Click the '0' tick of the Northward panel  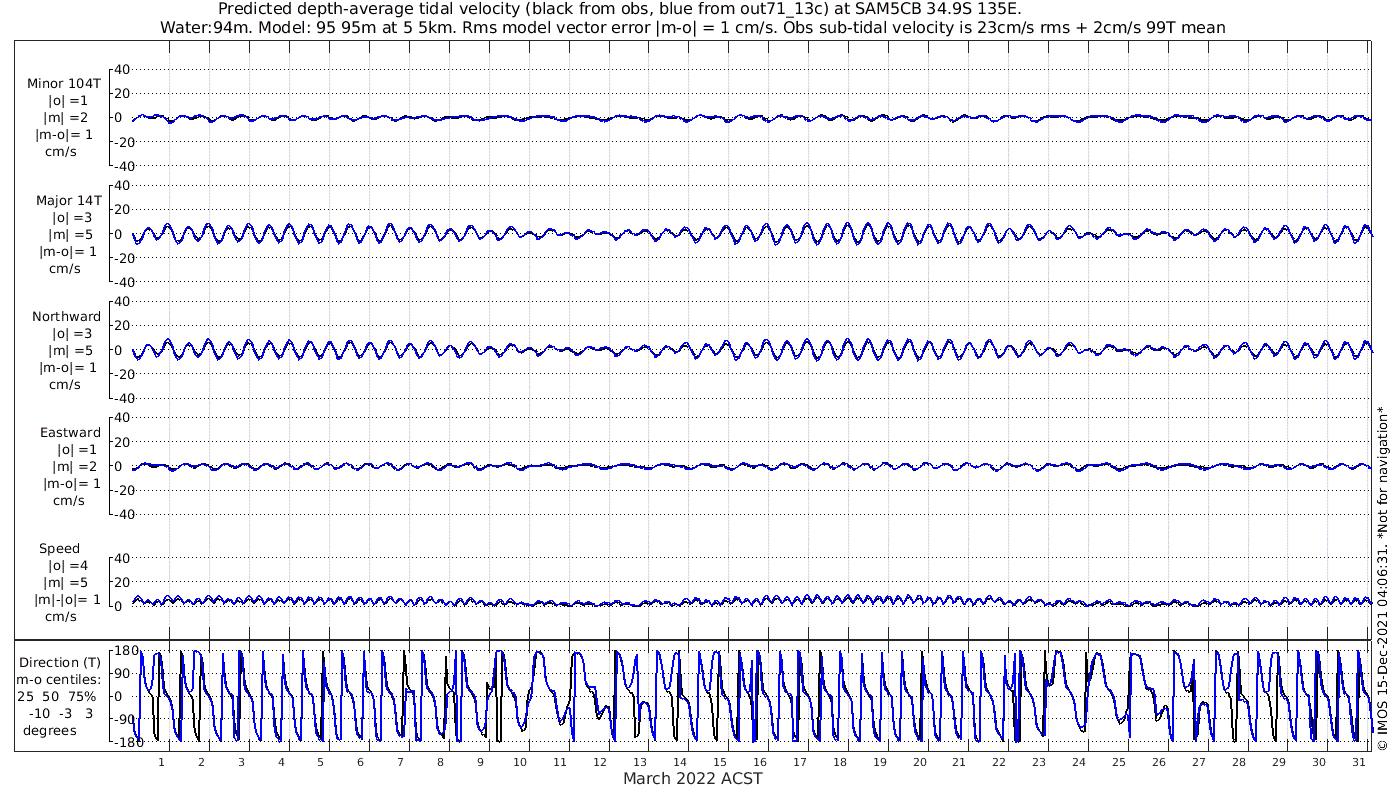[118, 350]
